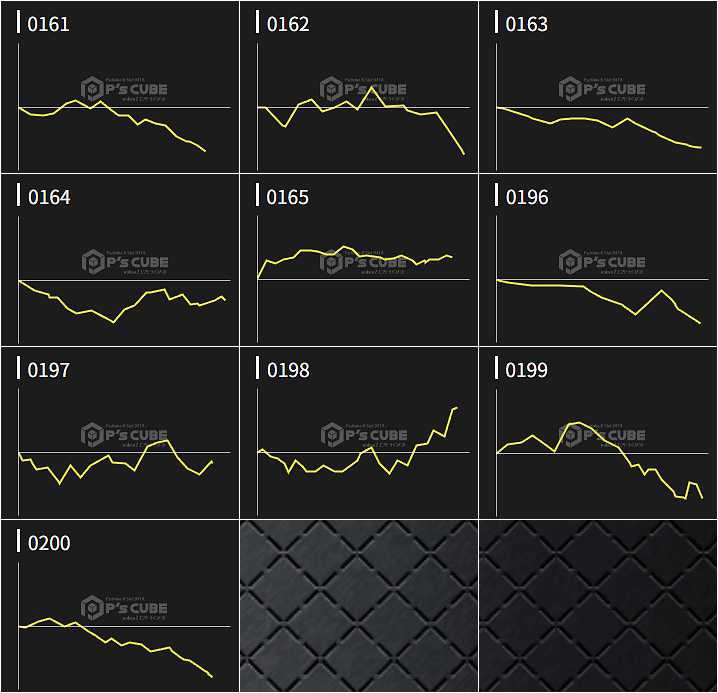Click the 0161 number label

(48, 24)
